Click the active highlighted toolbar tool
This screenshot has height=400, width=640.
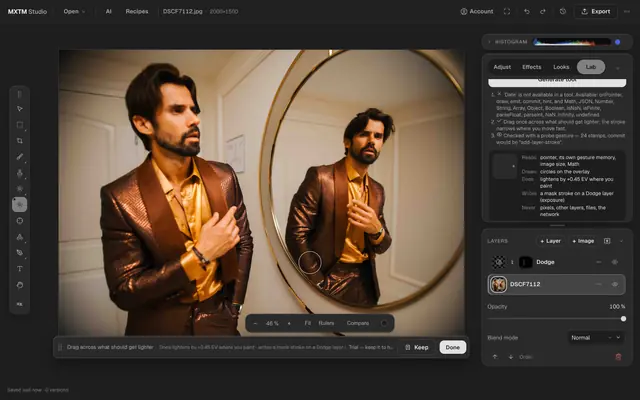(20, 204)
